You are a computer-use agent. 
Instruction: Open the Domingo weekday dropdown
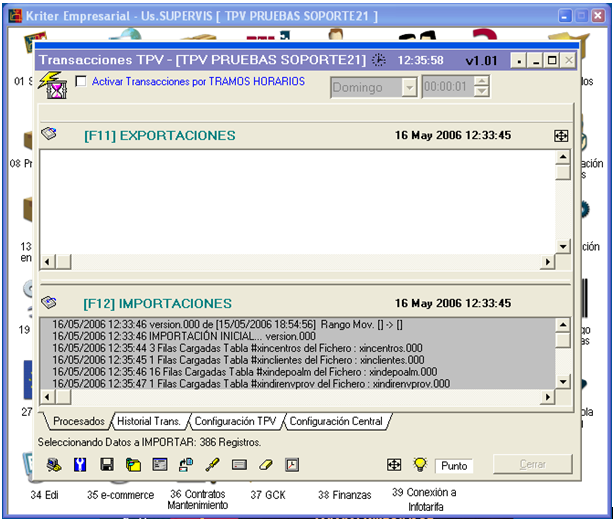(408, 88)
